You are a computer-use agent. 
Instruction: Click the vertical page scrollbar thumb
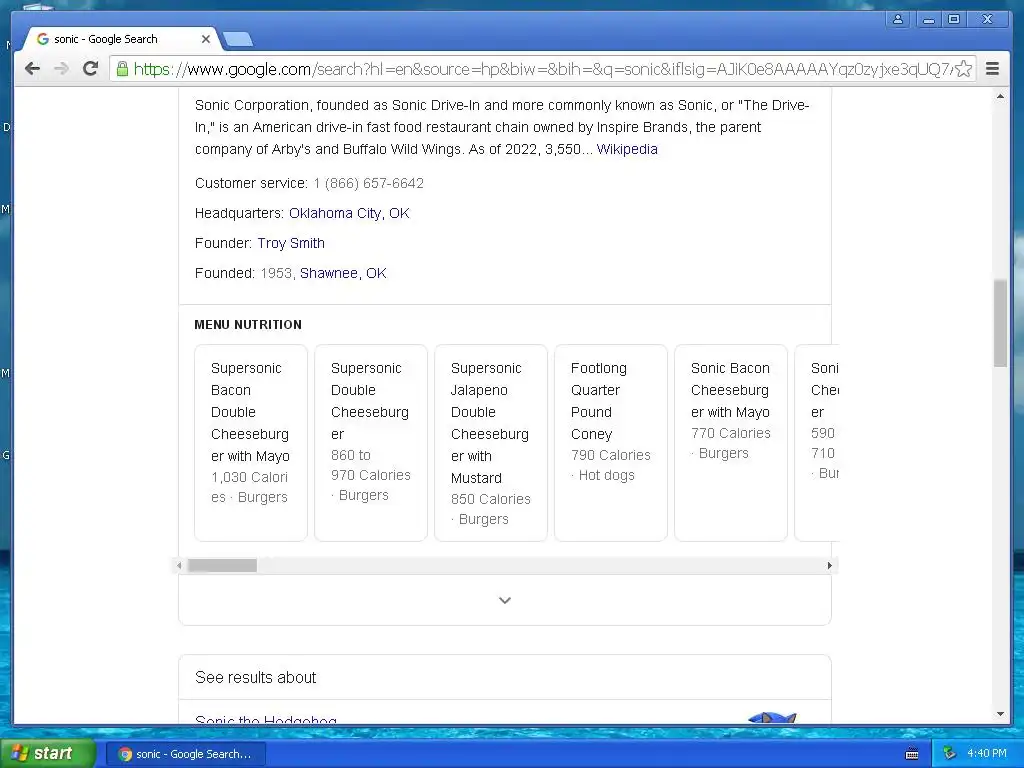[1000, 323]
